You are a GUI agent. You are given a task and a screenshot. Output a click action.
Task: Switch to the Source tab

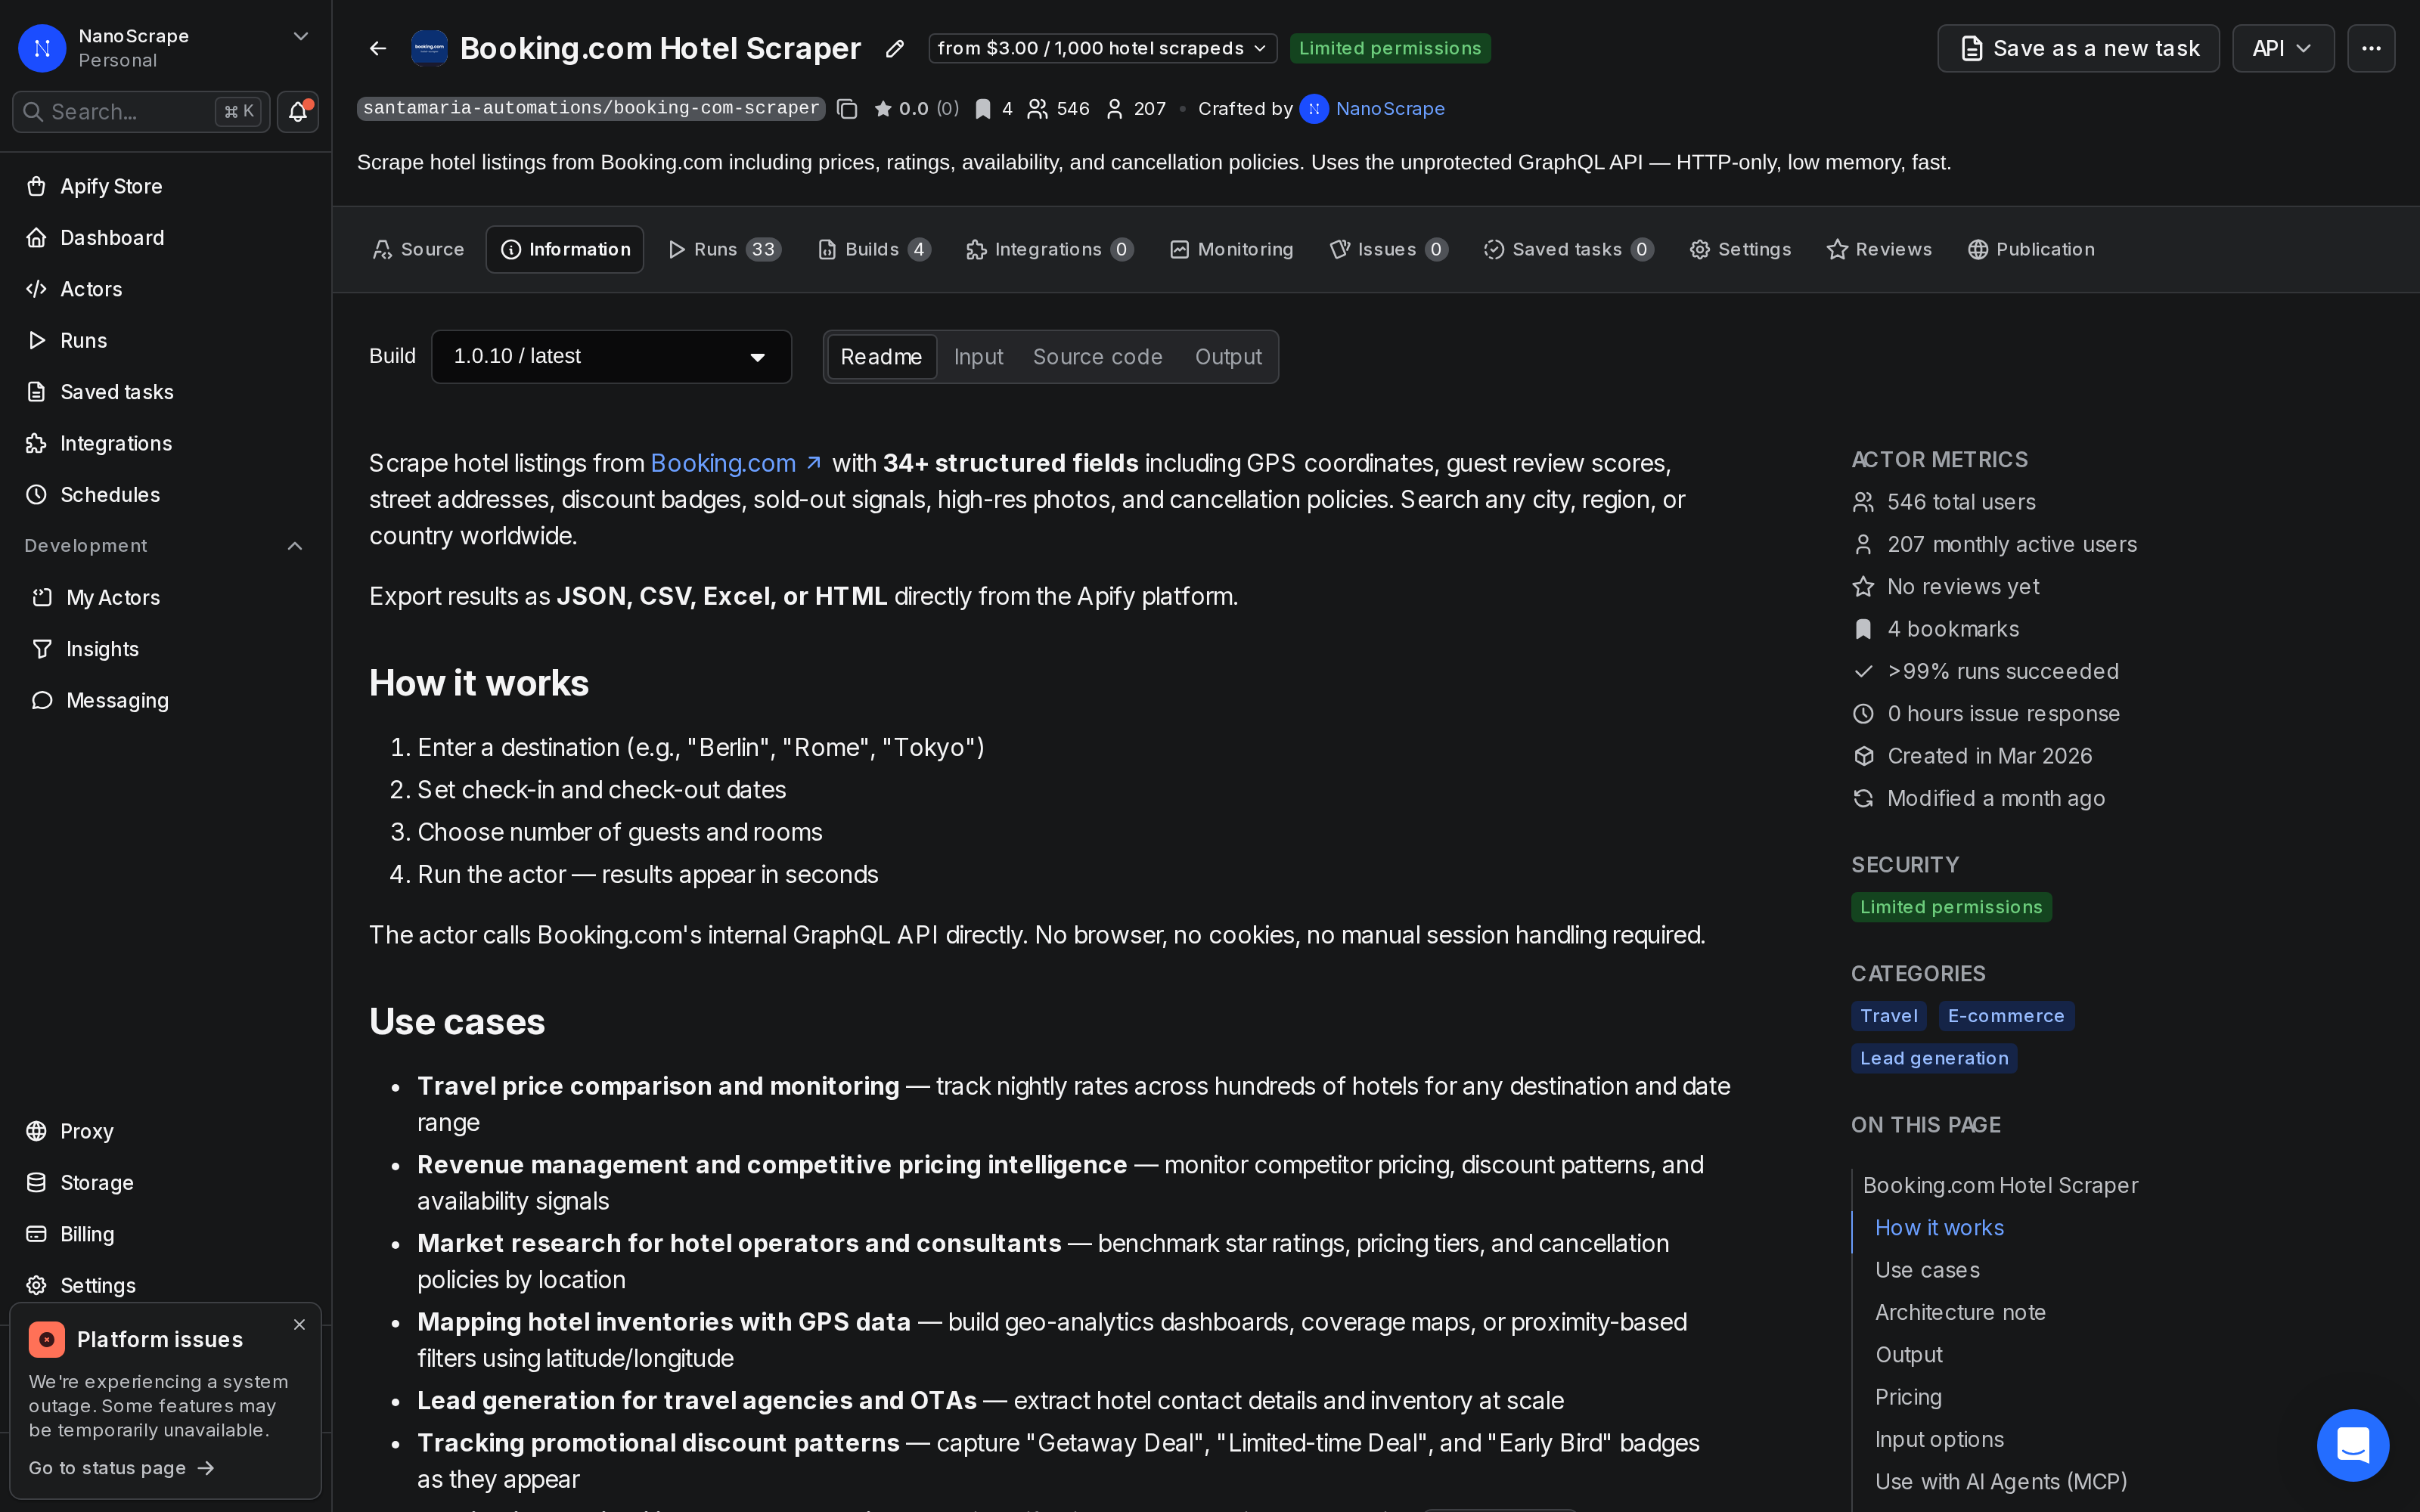418,249
